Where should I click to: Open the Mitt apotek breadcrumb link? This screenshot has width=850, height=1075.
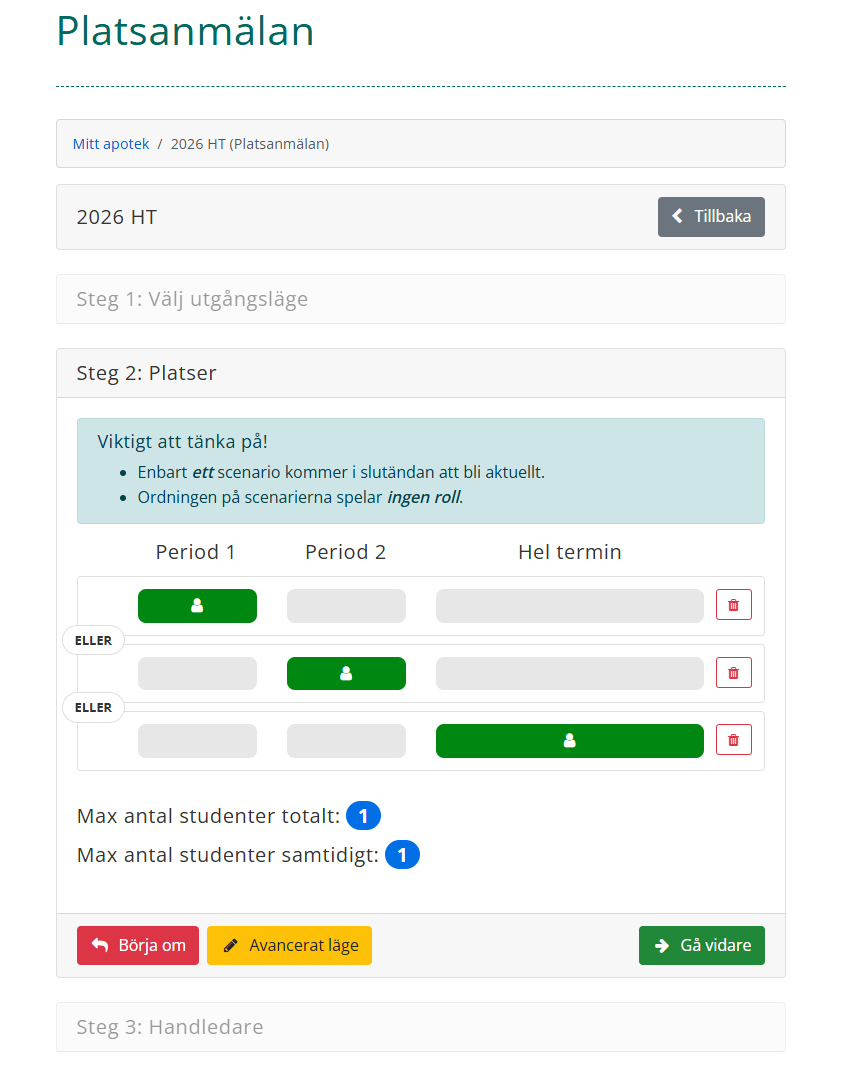(x=111, y=144)
